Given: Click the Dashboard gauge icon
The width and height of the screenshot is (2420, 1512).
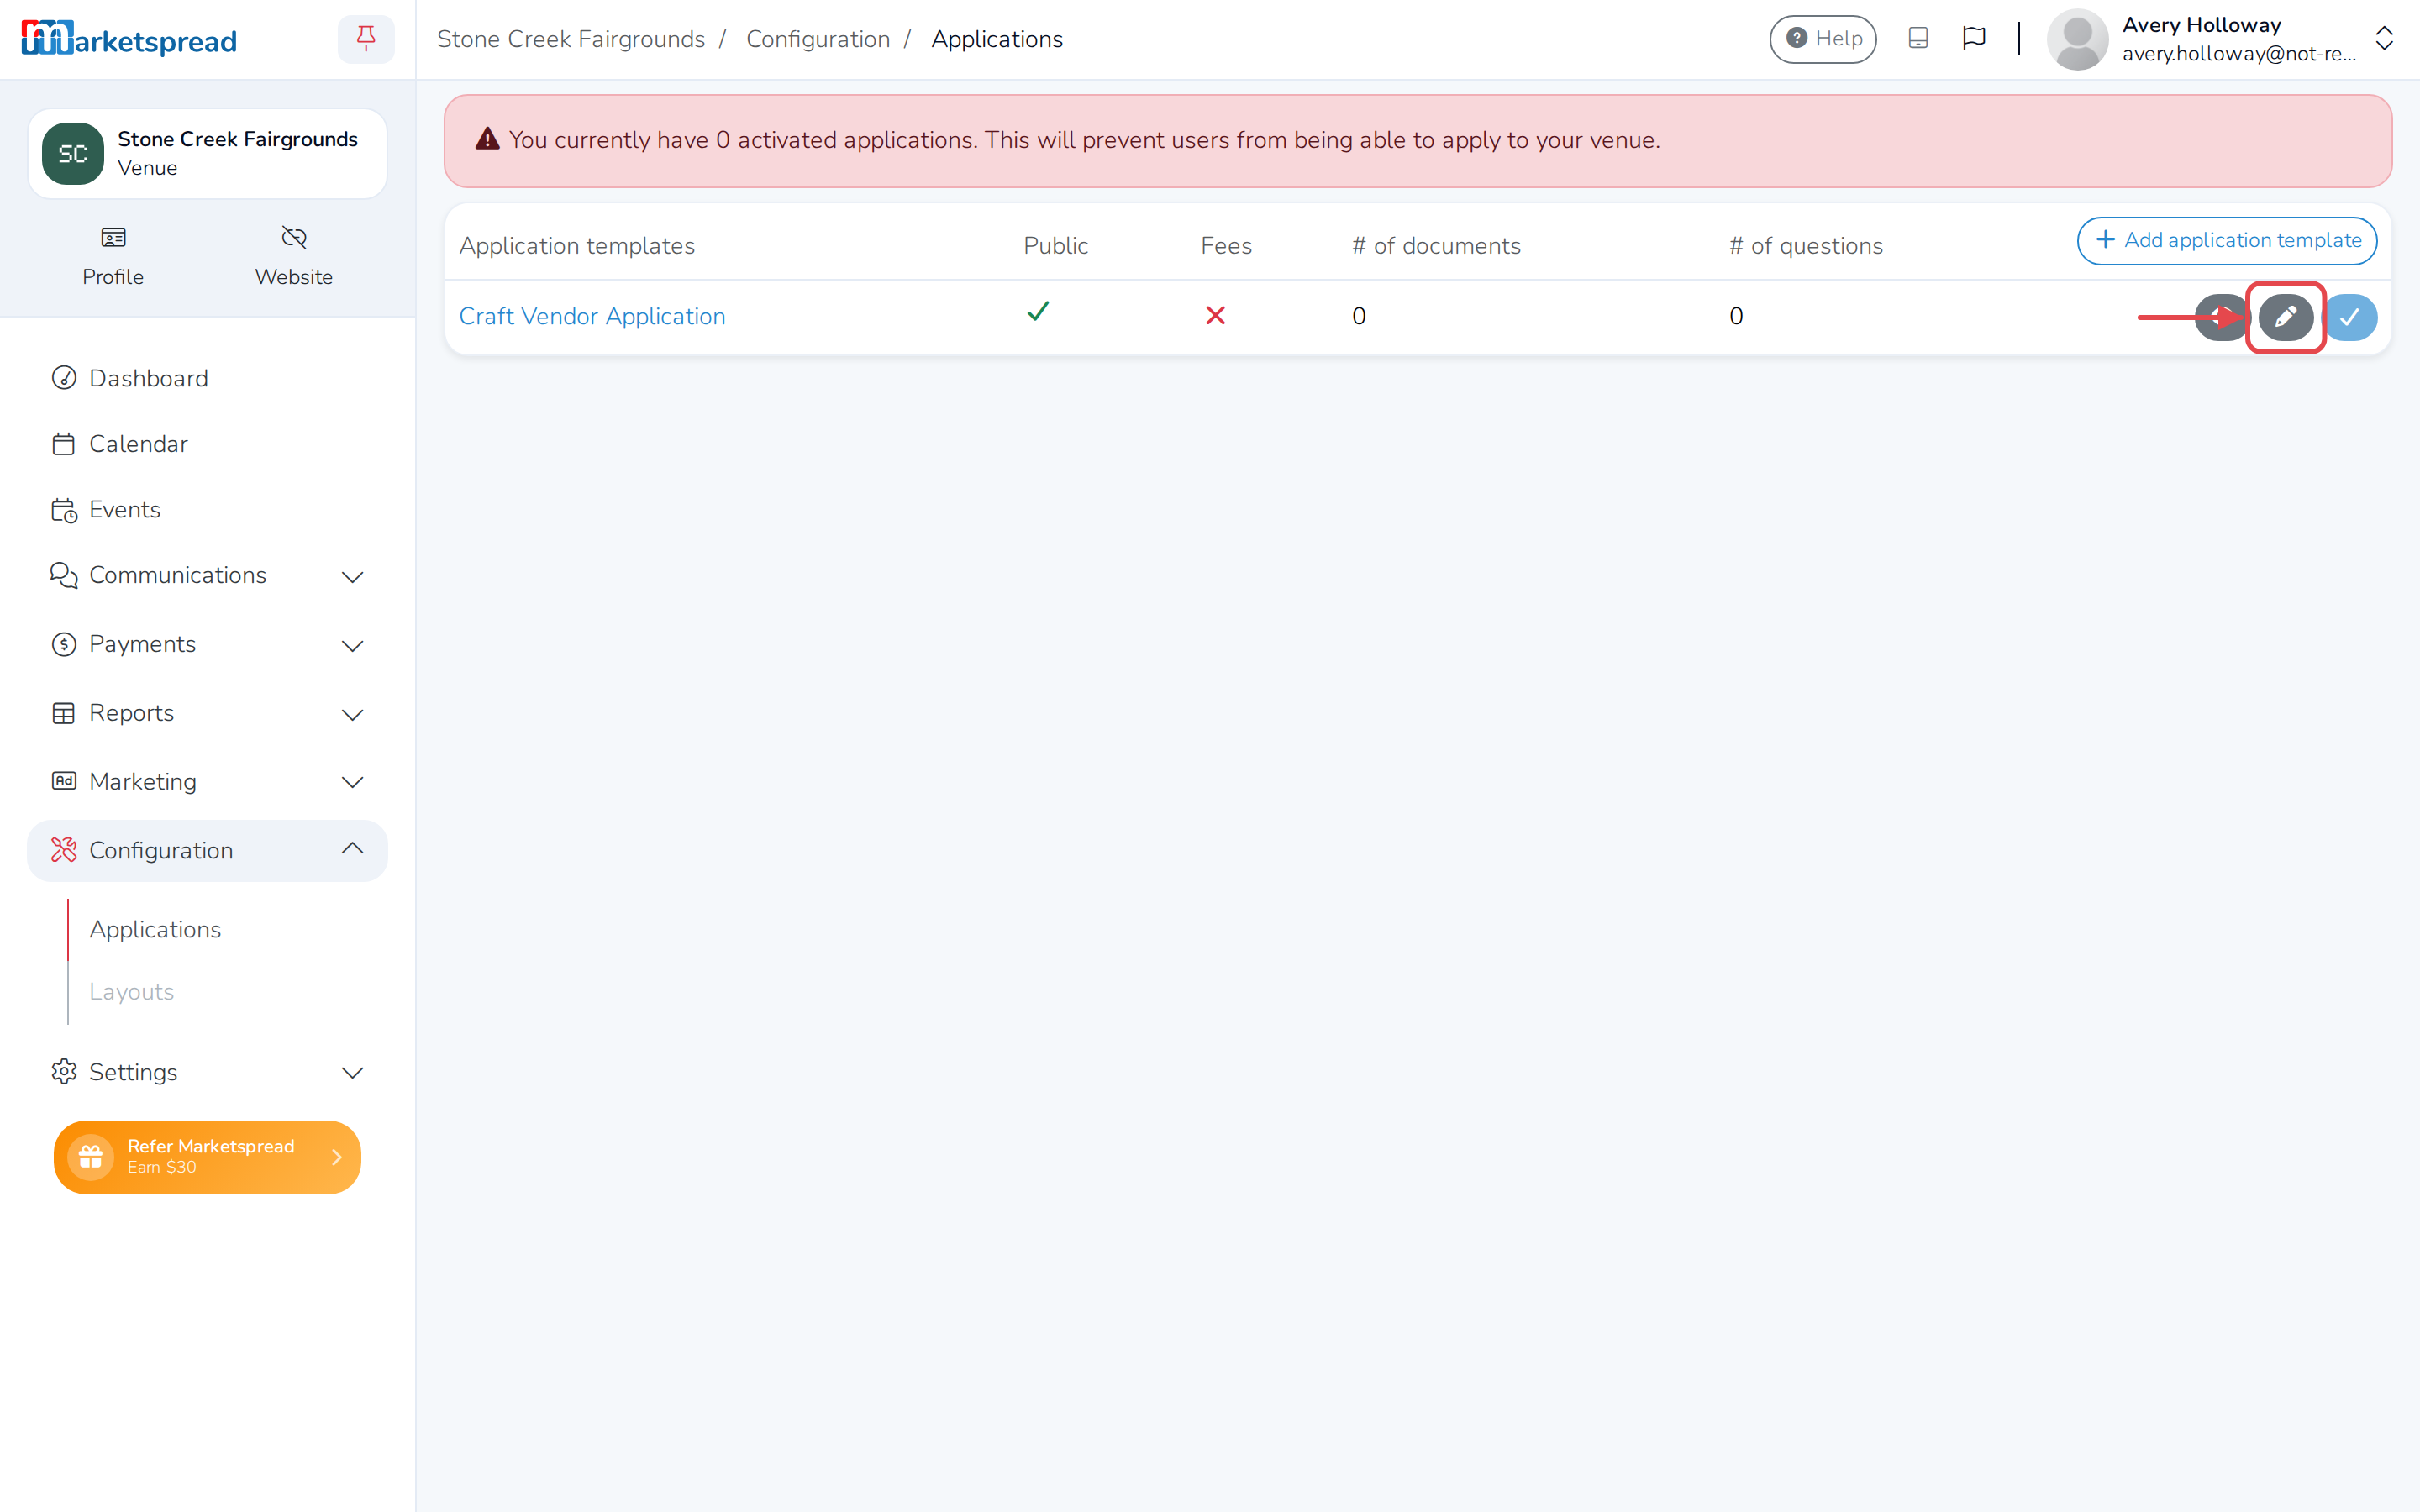Looking at the screenshot, I should 64,378.
